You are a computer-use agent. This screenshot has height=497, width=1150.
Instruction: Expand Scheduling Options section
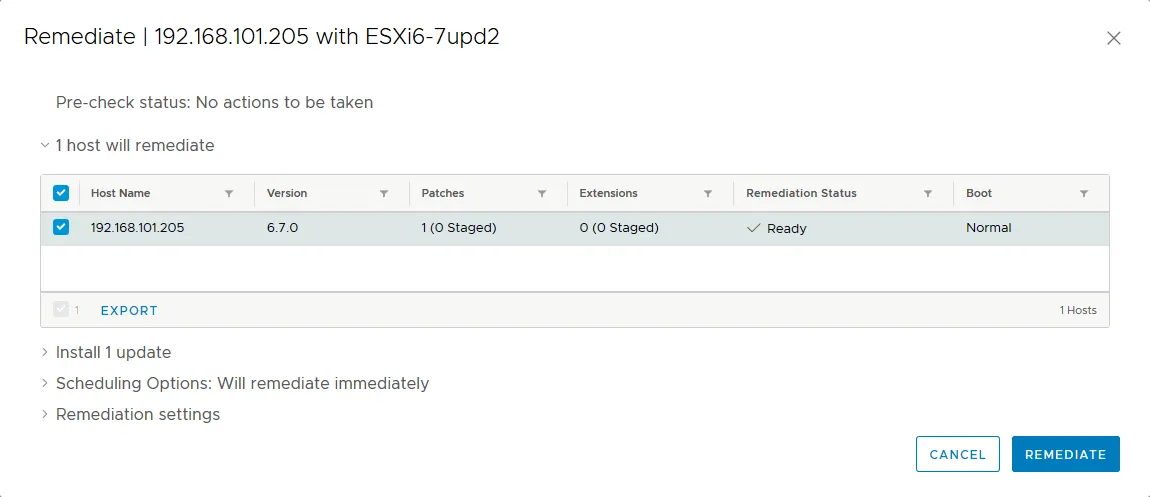[45, 383]
